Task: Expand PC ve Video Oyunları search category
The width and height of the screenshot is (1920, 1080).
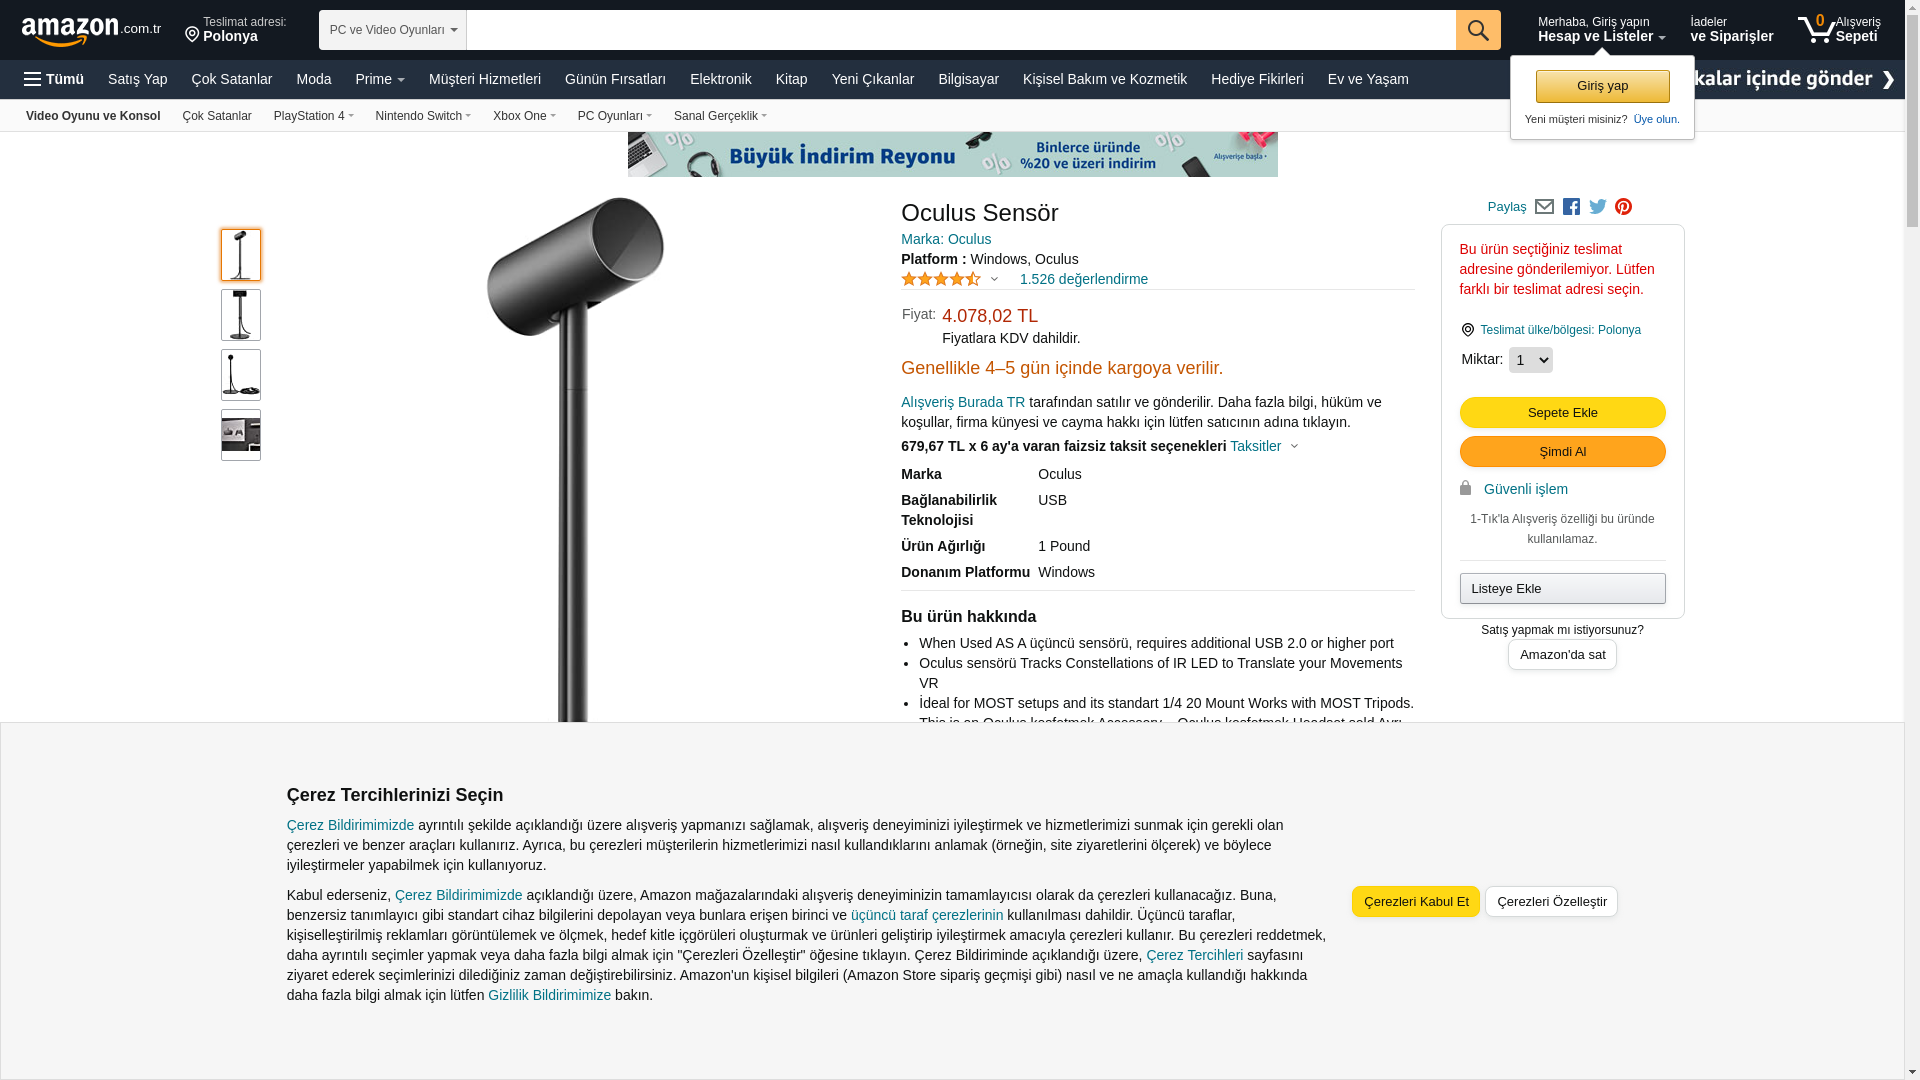Action: 393,30
